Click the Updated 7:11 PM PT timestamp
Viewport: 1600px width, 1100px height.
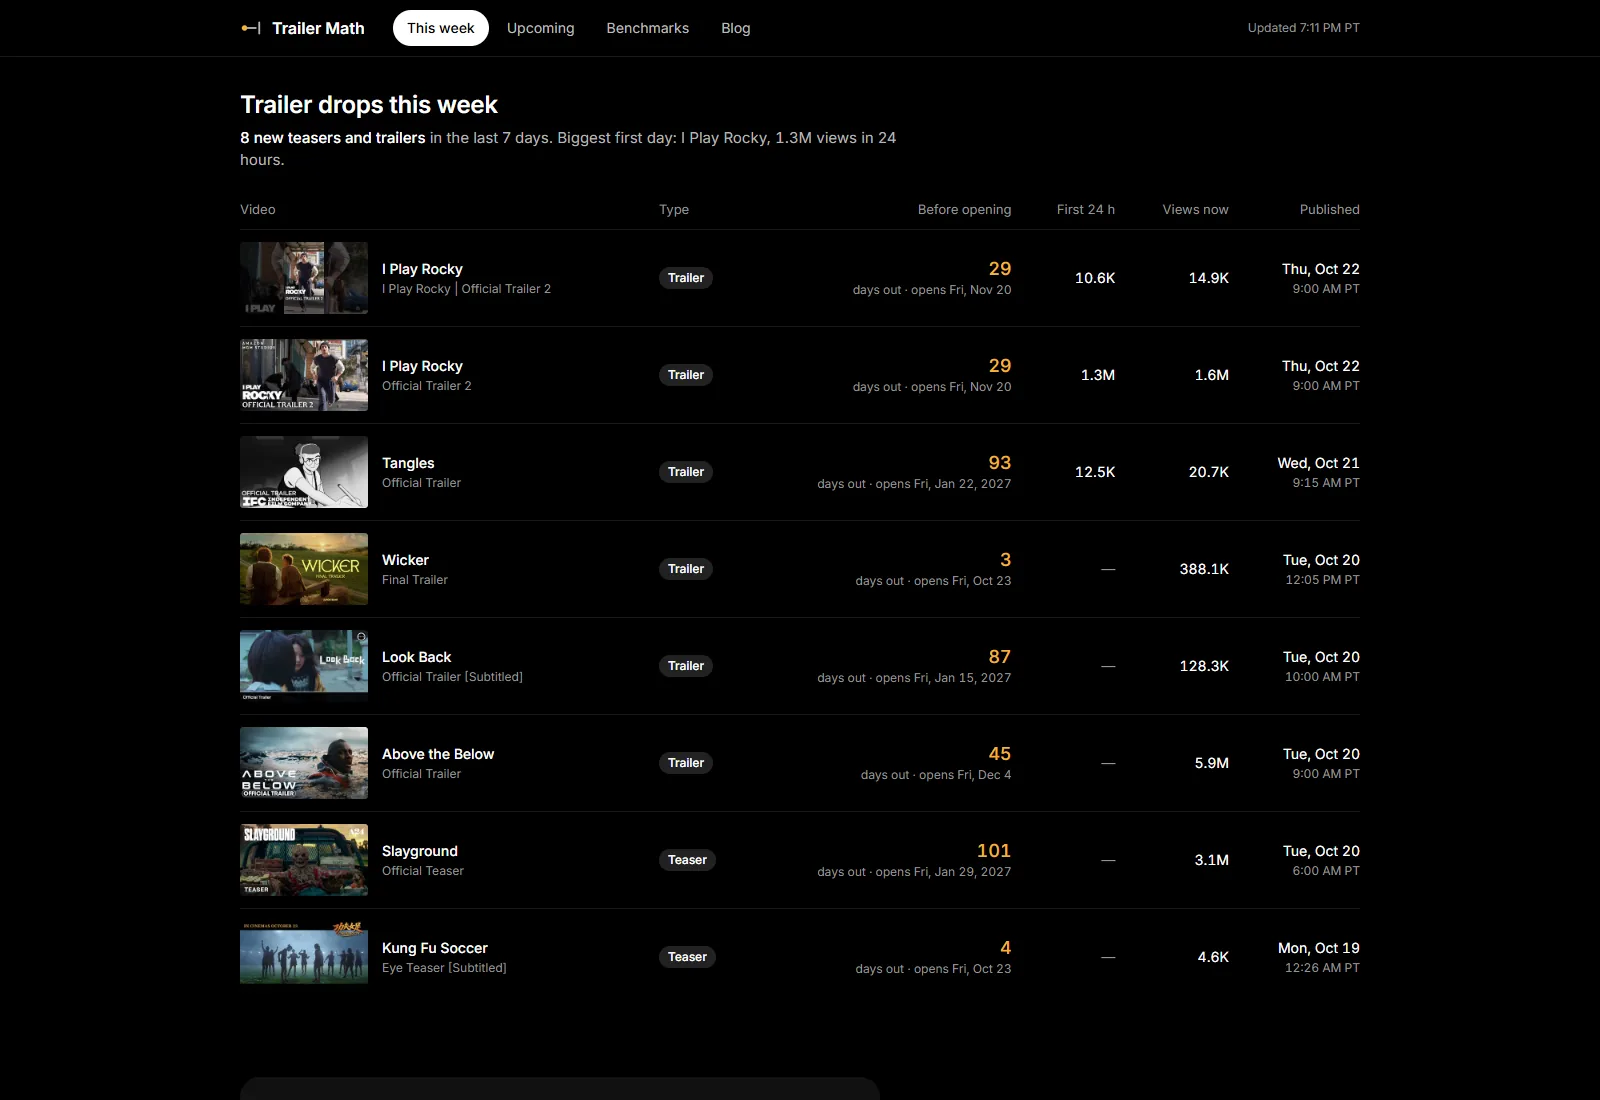1304,28
